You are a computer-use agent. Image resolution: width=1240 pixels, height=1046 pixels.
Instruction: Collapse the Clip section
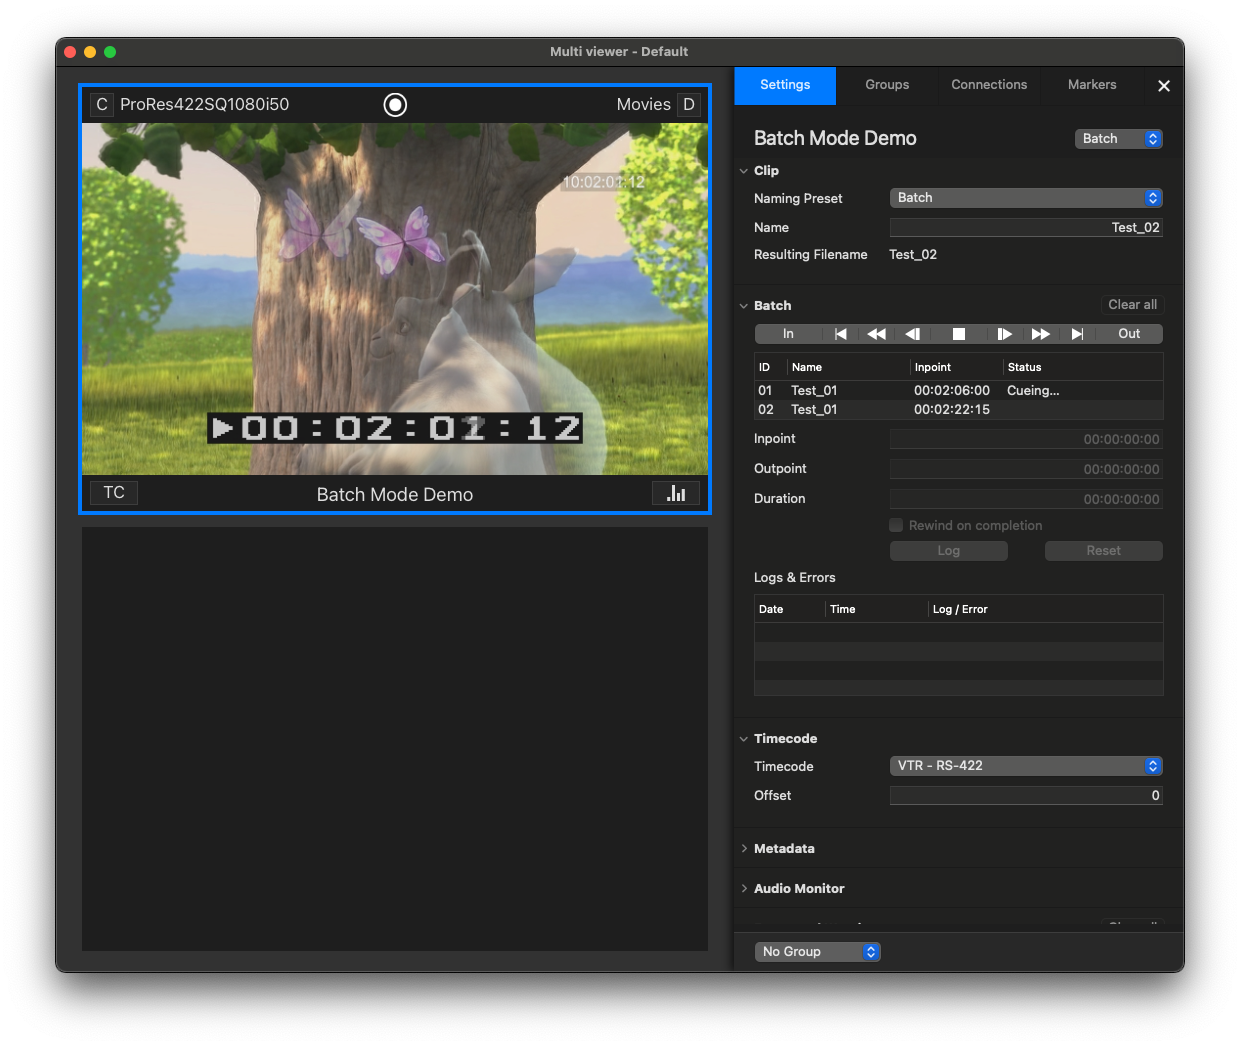pyautogui.click(x=744, y=171)
